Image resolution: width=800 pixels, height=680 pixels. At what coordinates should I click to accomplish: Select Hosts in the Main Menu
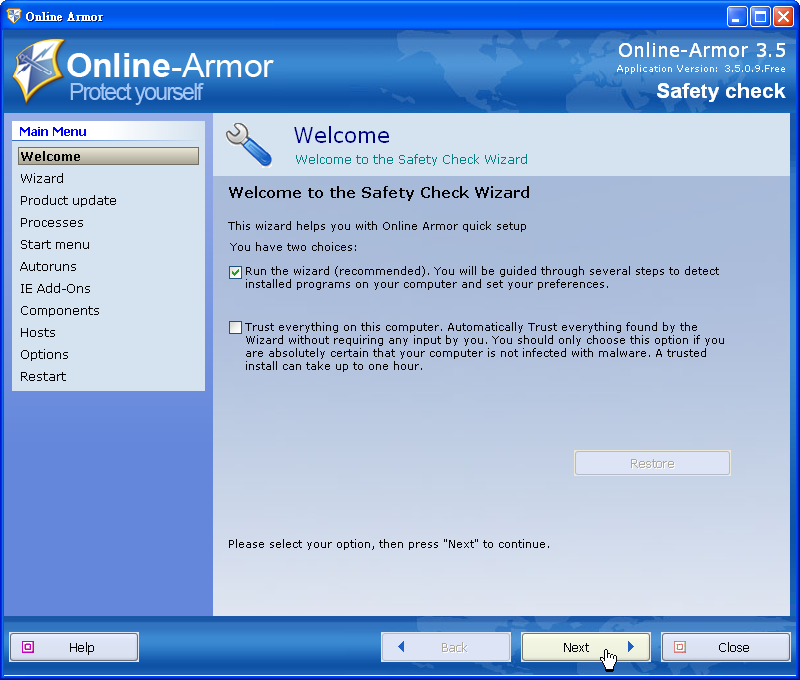click(x=37, y=332)
